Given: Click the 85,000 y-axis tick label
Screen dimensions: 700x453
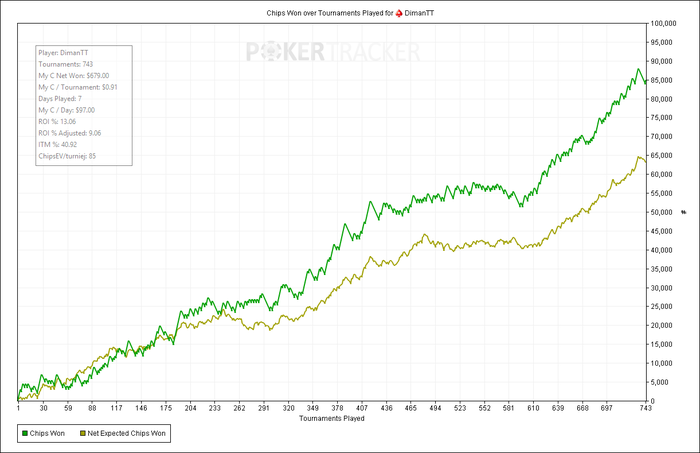Looking at the screenshot, I should 662,80.
